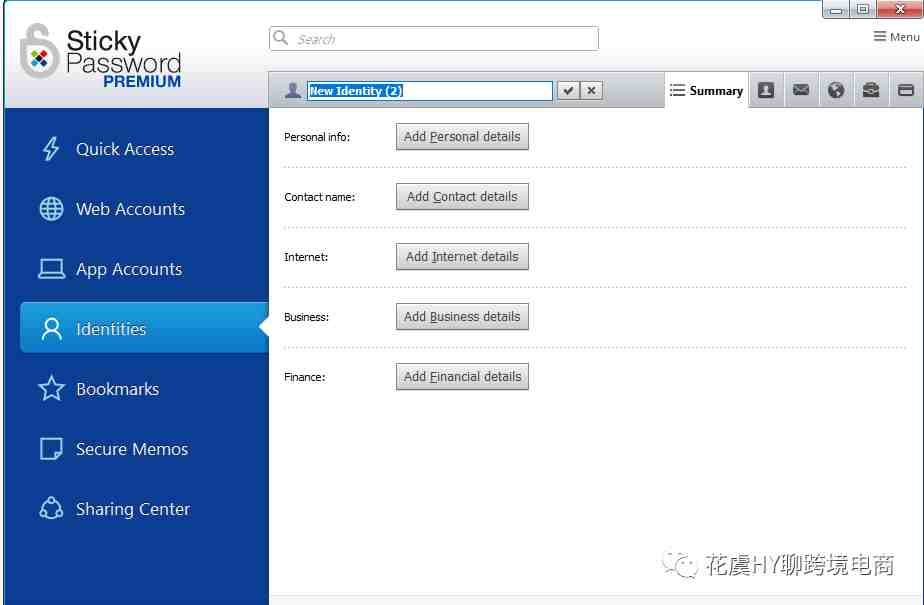The width and height of the screenshot is (924, 605).
Task: Click the Identities person icon
Action: [x=52, y=329]
